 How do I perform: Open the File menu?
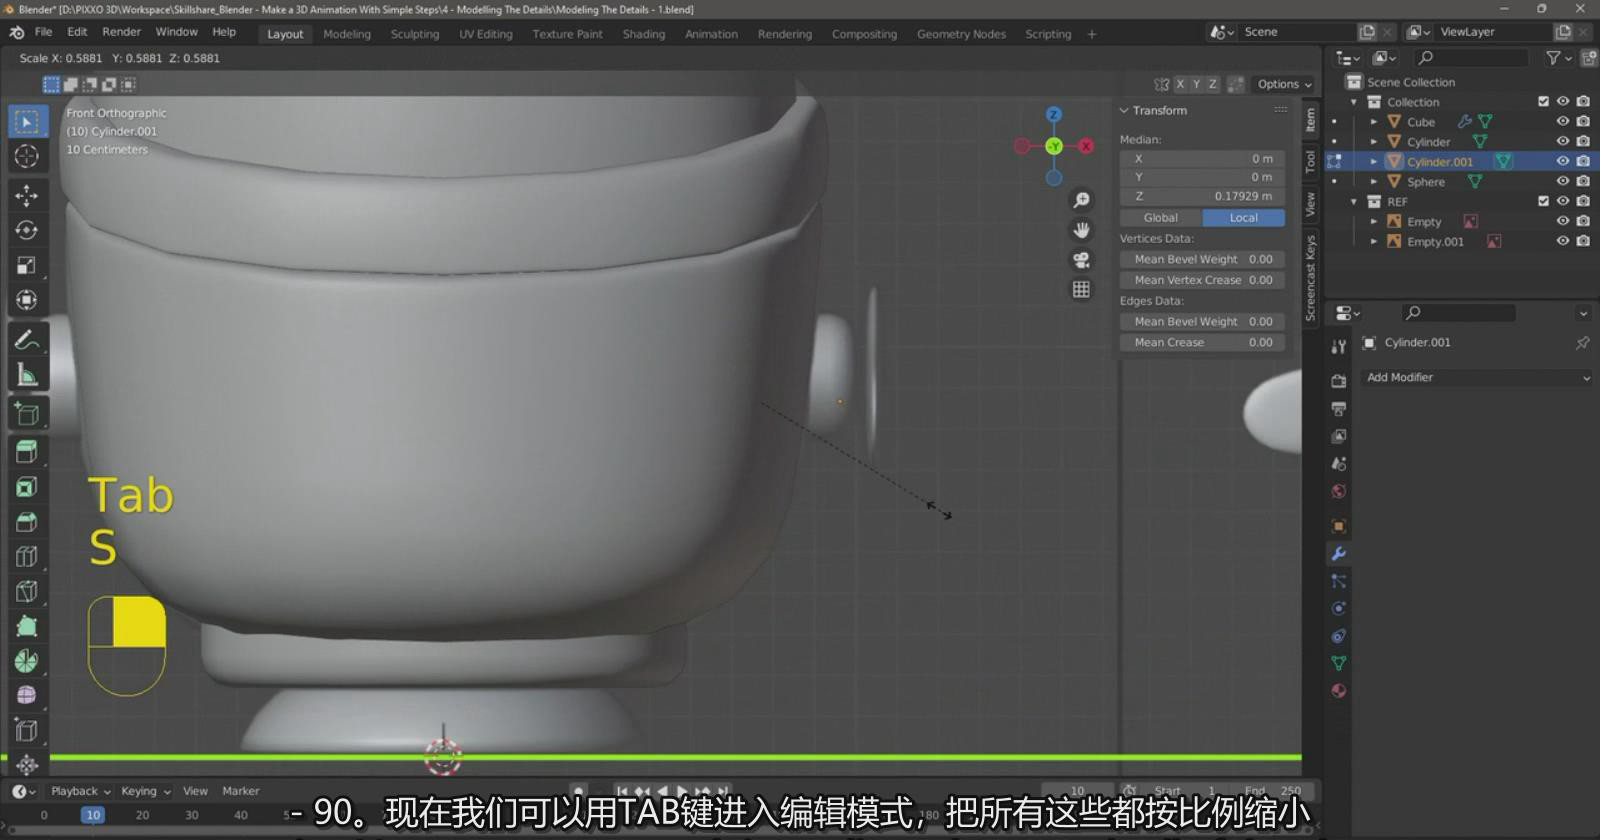click(x=44, y=32)
